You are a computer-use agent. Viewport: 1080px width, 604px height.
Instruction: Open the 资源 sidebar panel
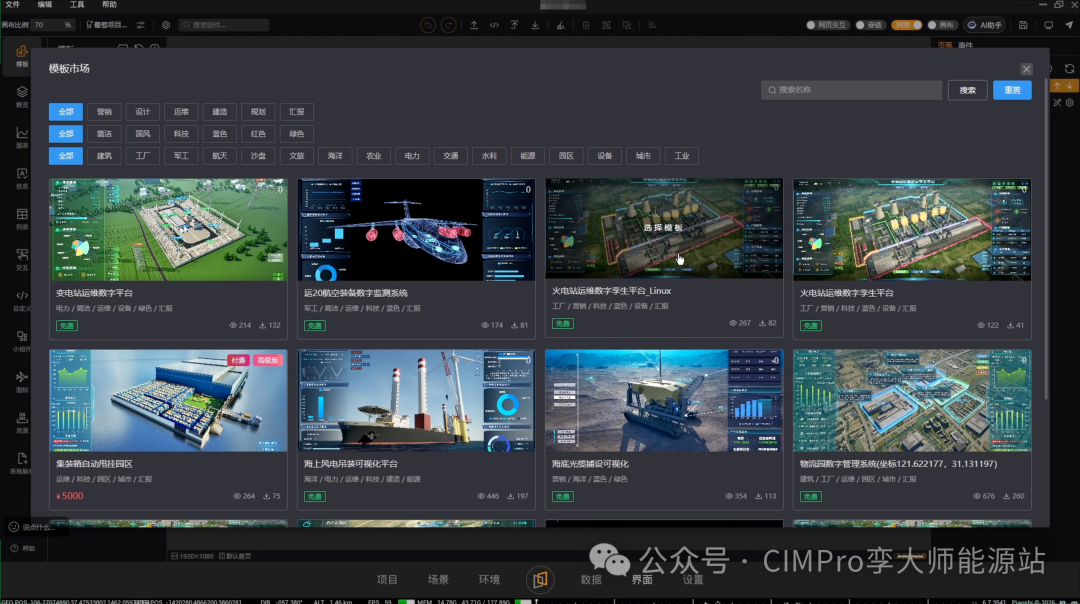click(x=22, y=422)
